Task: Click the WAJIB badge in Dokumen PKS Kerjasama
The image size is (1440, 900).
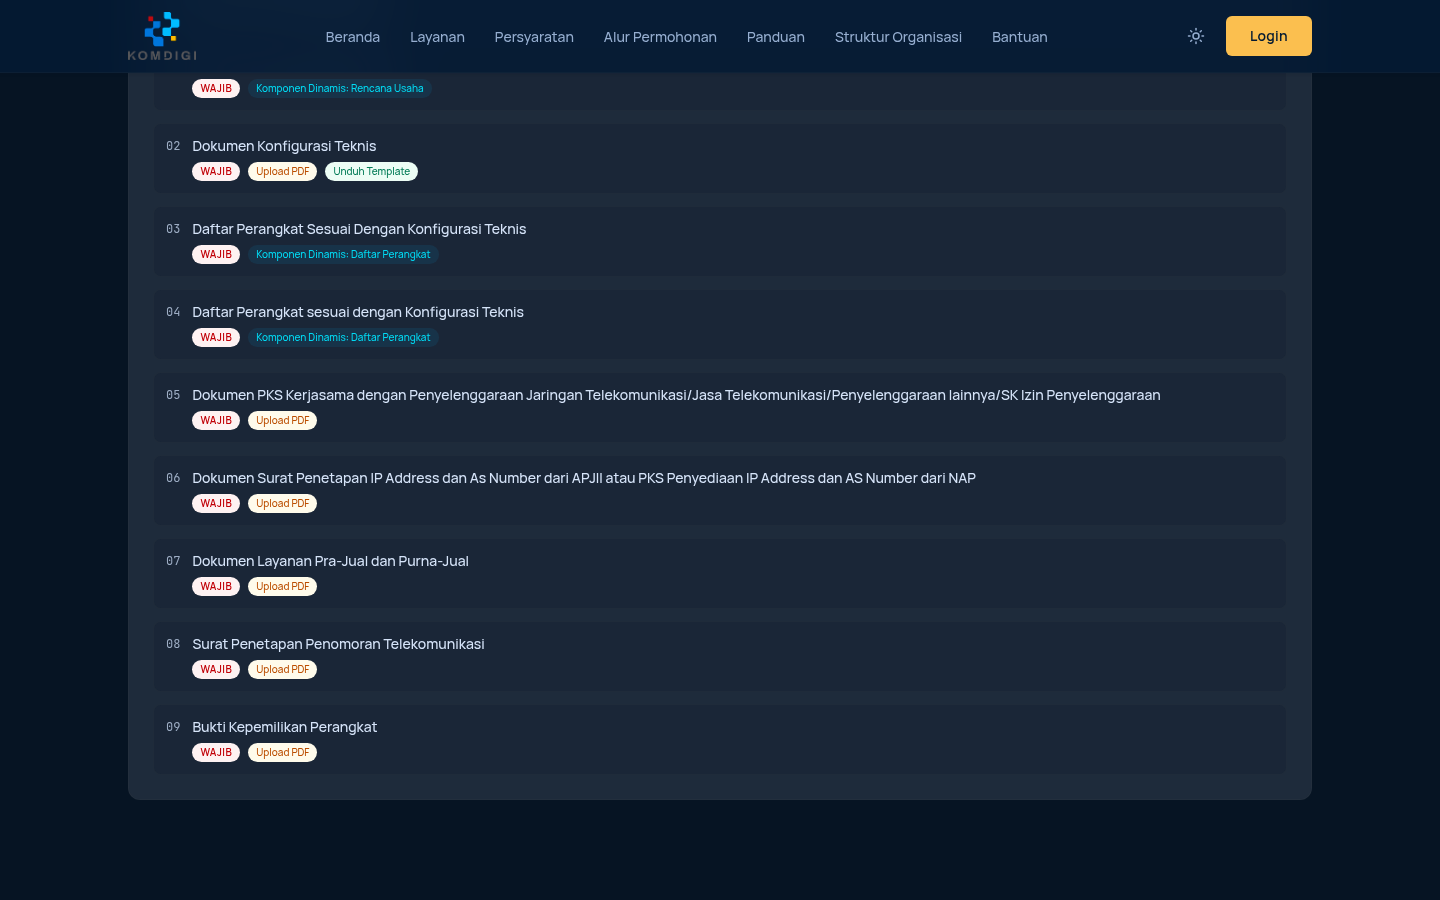Action: tap(216, 421)
